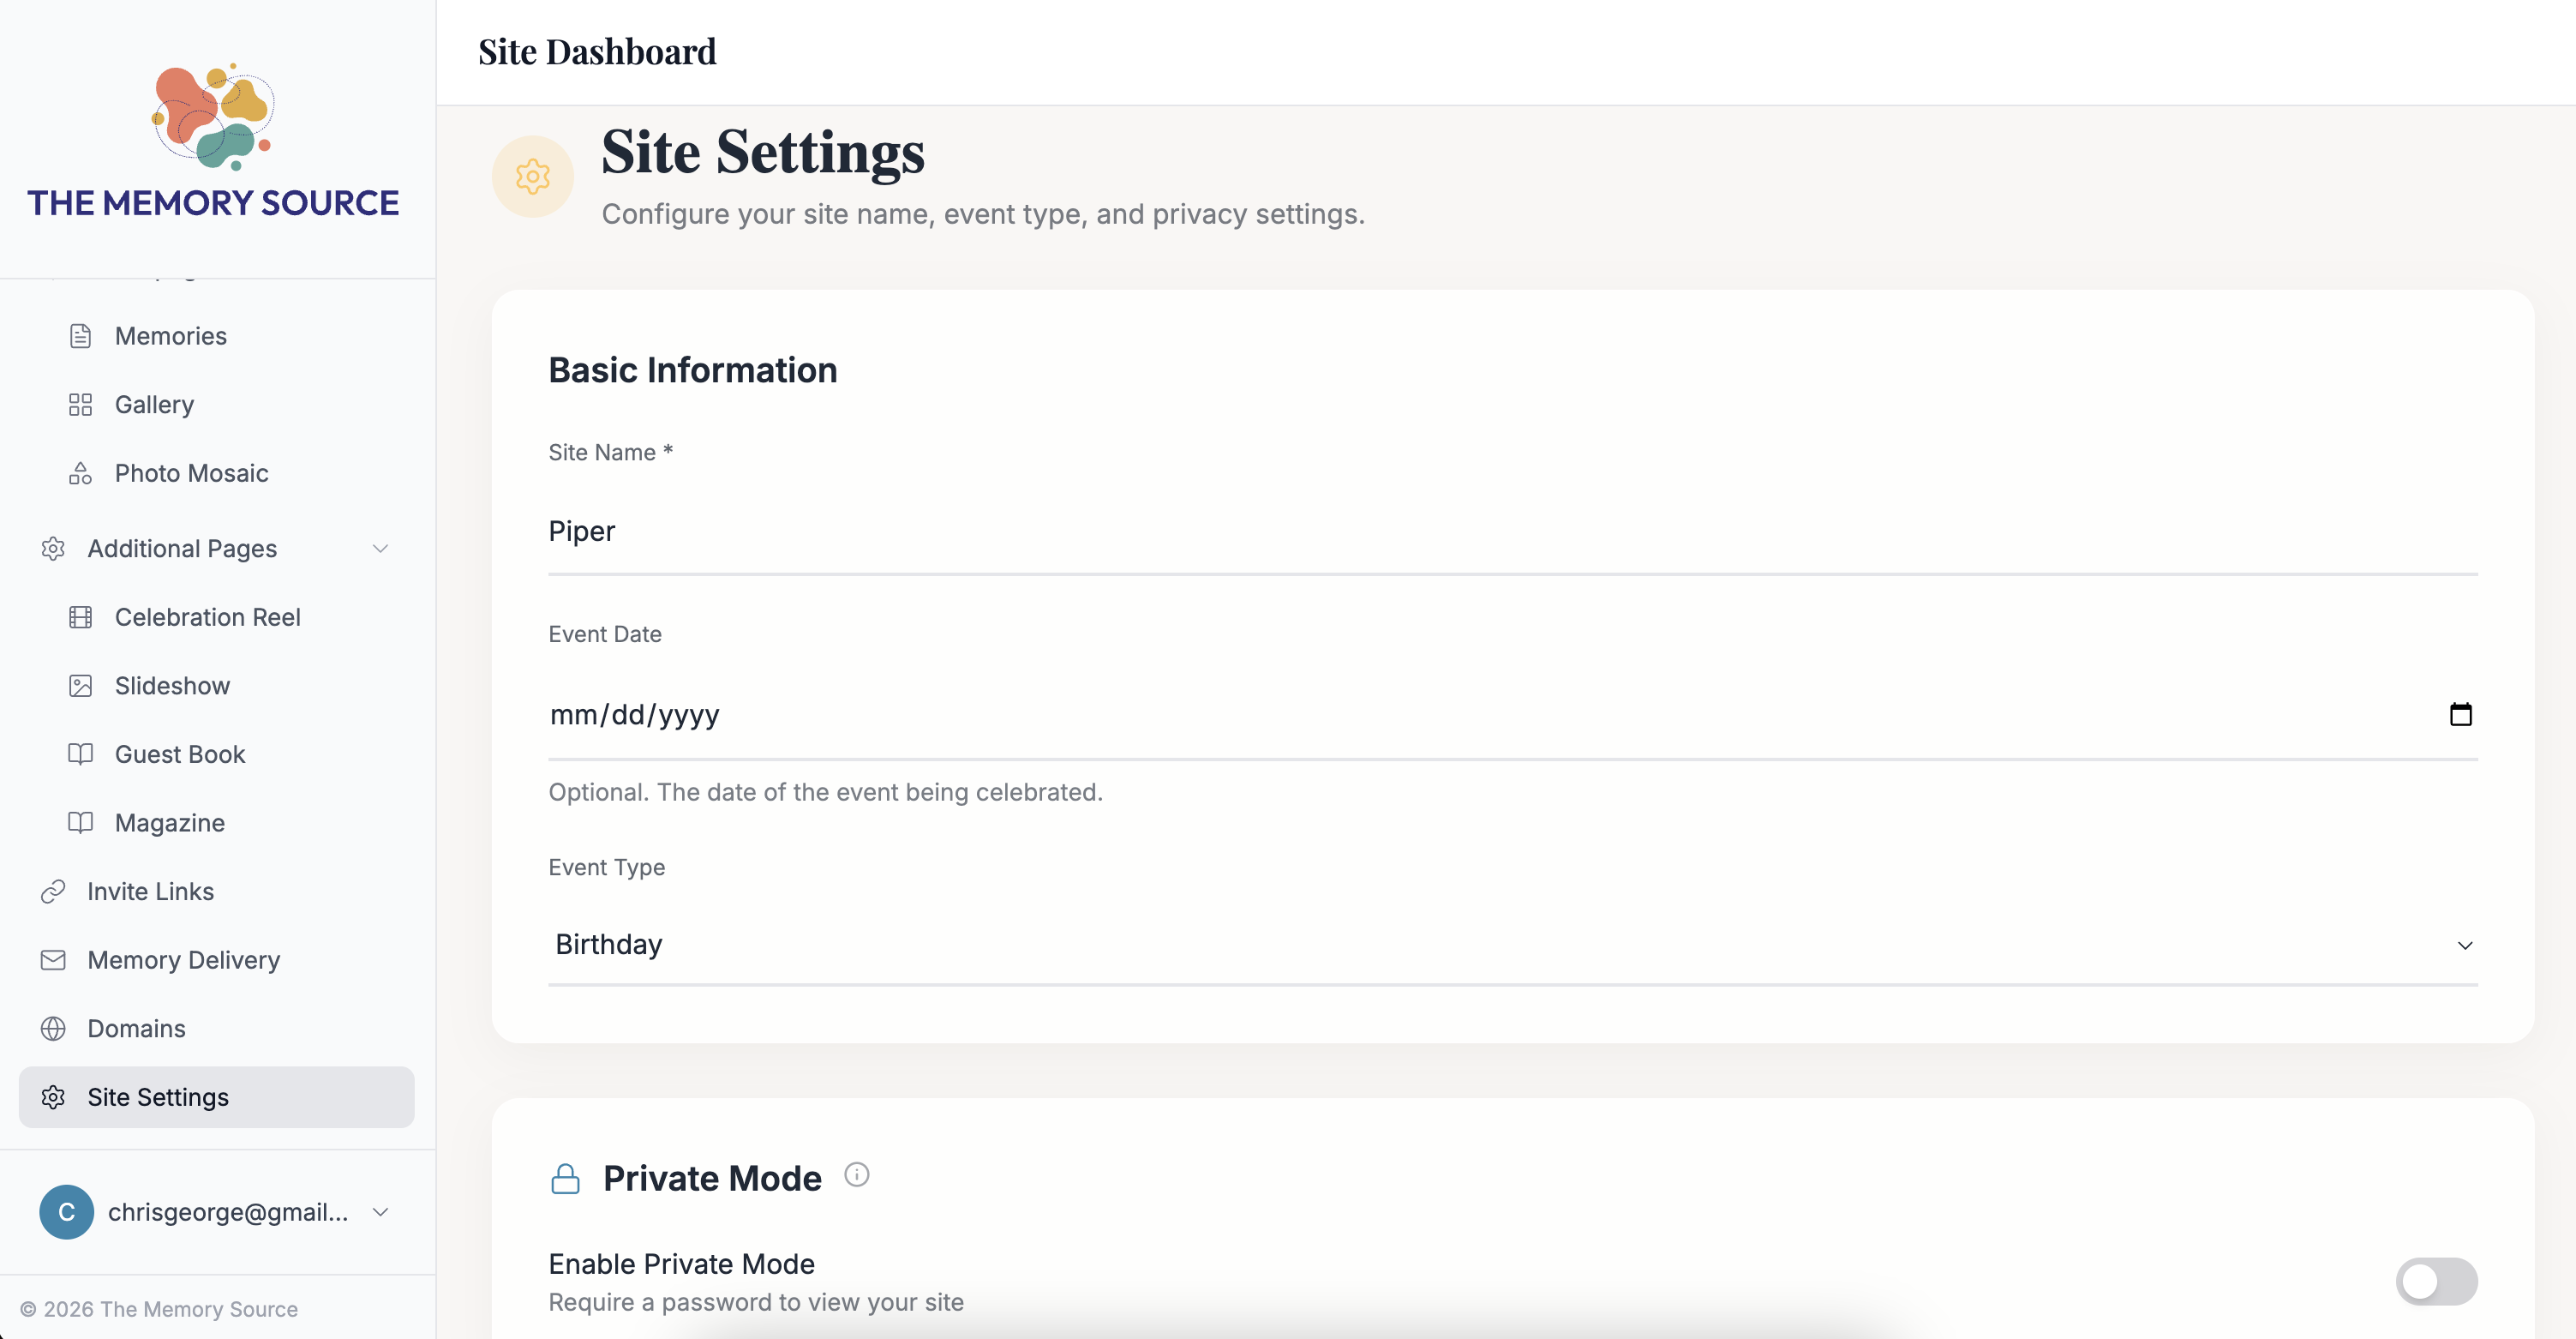This screenshot has height=1339, width=2576.
Task: Select the Gallery grid icon
Action: 80,405
